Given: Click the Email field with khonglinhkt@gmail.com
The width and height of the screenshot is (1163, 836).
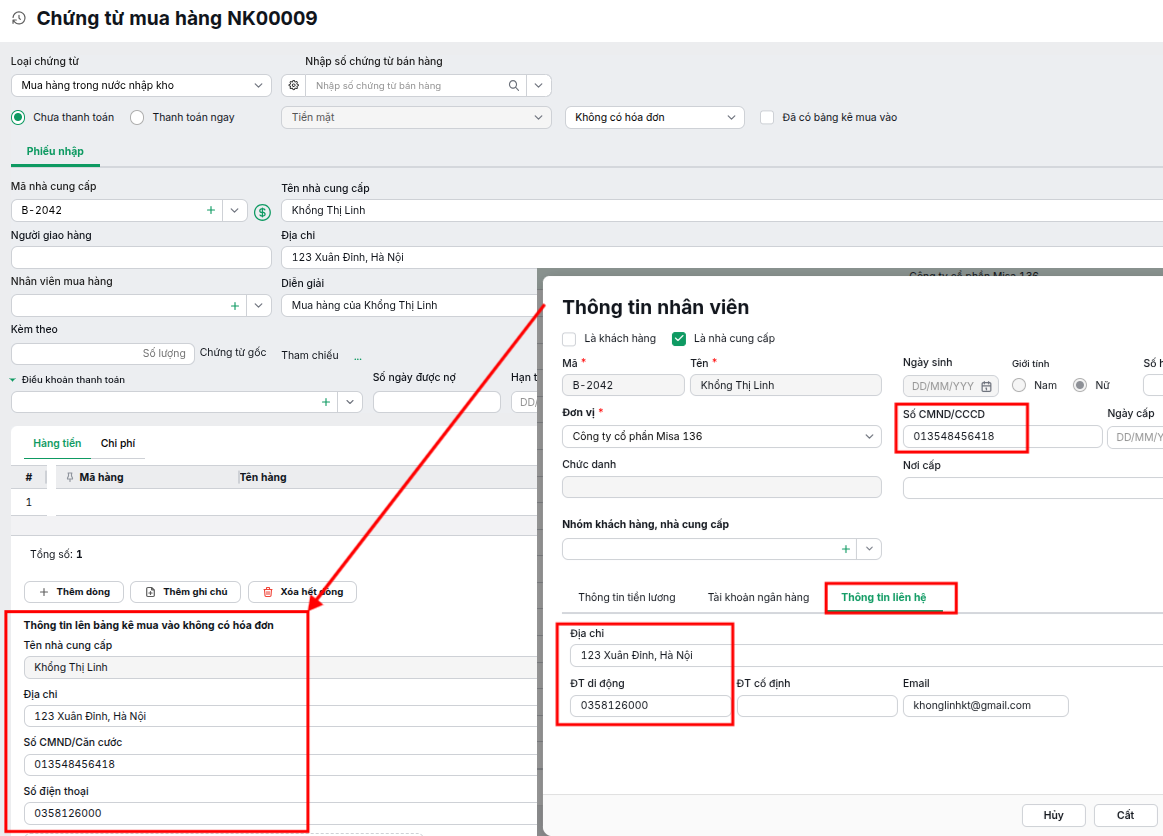Looking at the screenshot, I should (x=985, y=705).
